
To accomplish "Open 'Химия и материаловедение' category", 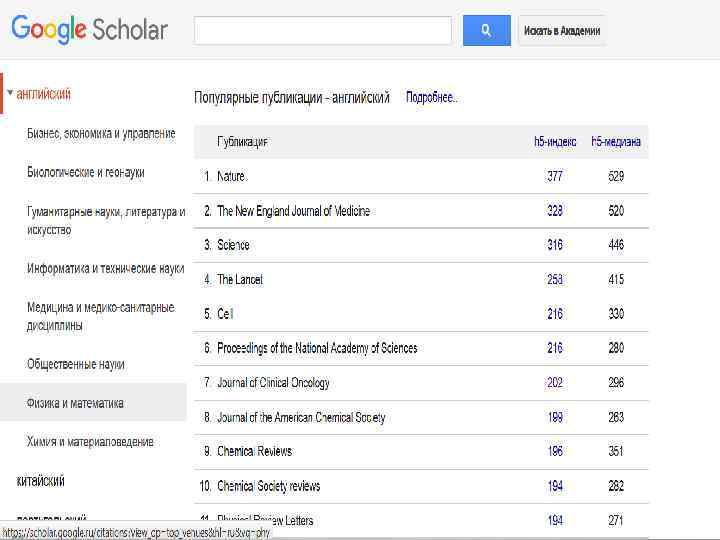I will click(x=90, y=441).
